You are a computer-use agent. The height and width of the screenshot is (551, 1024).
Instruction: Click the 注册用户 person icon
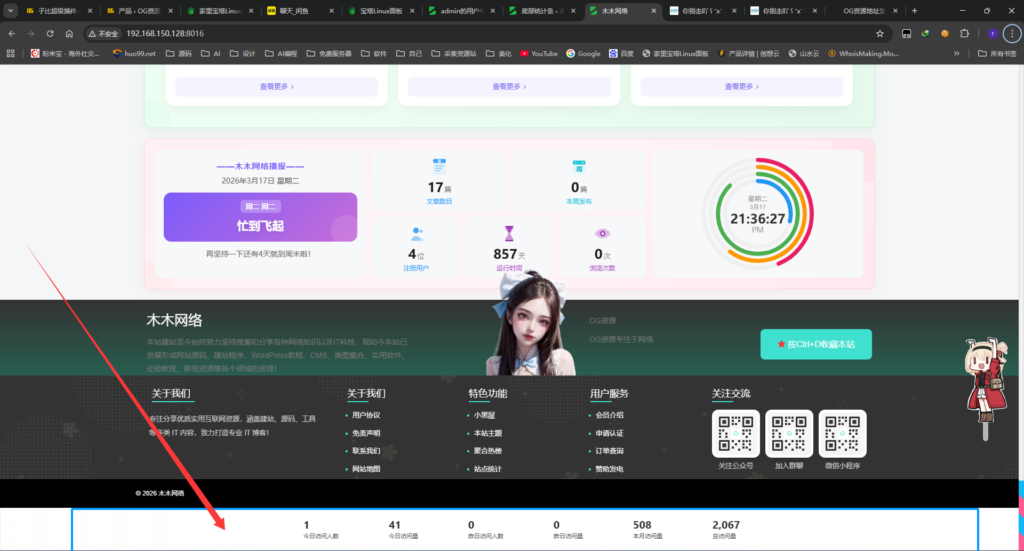[x=416, y=234]
